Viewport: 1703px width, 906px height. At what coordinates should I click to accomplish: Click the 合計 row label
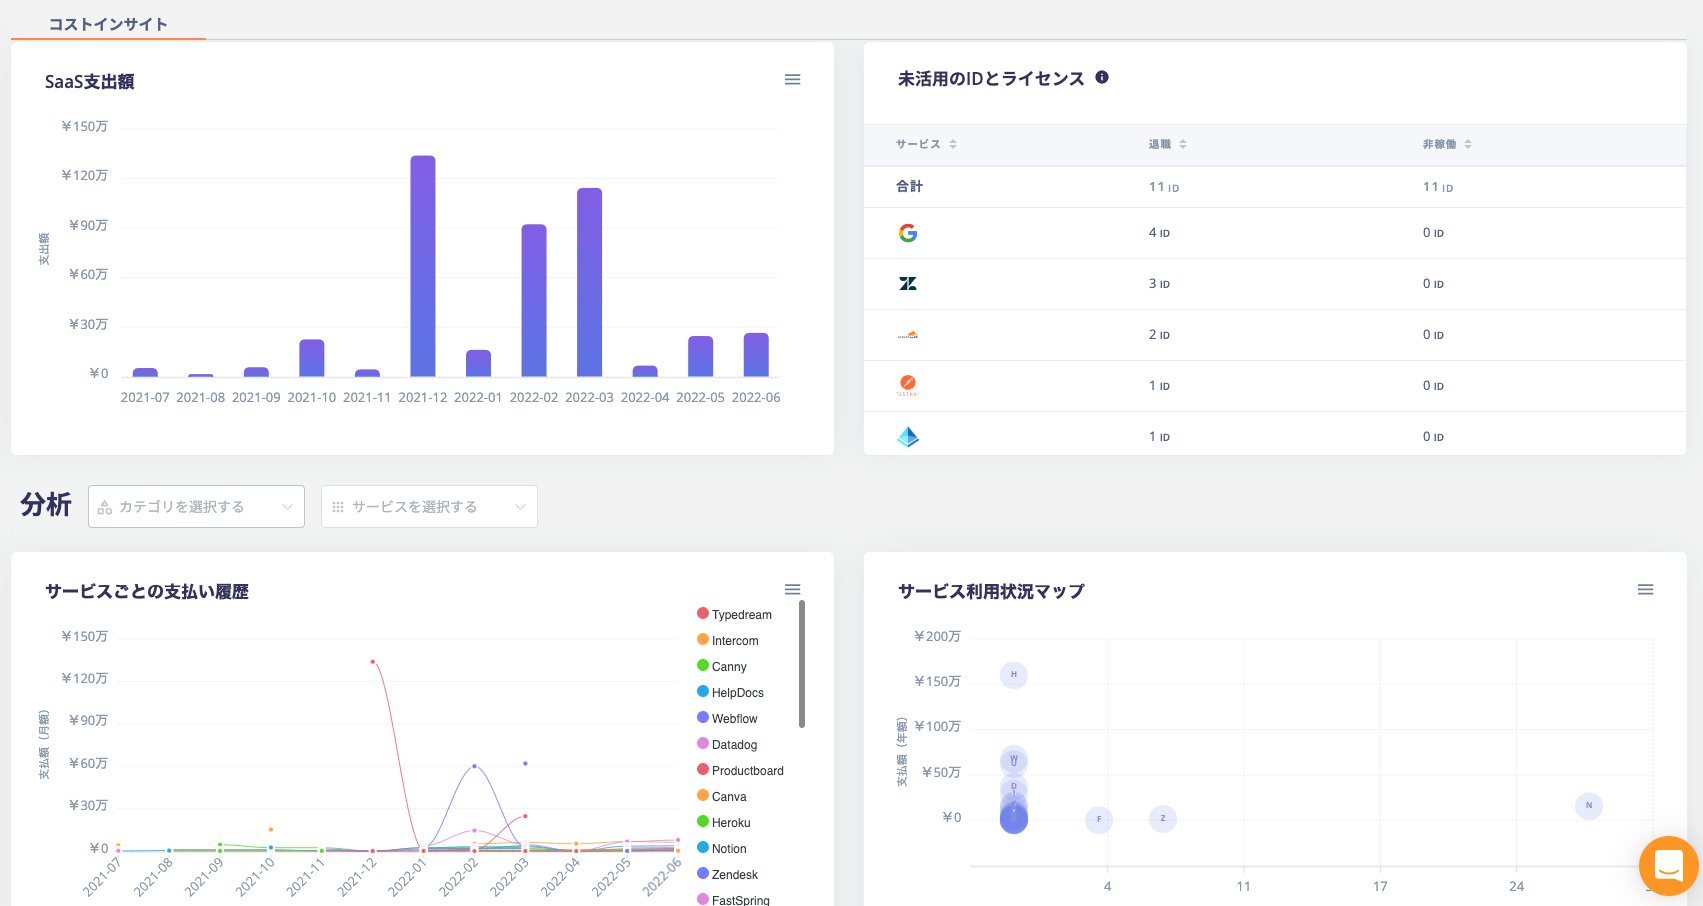pos(909,186)
